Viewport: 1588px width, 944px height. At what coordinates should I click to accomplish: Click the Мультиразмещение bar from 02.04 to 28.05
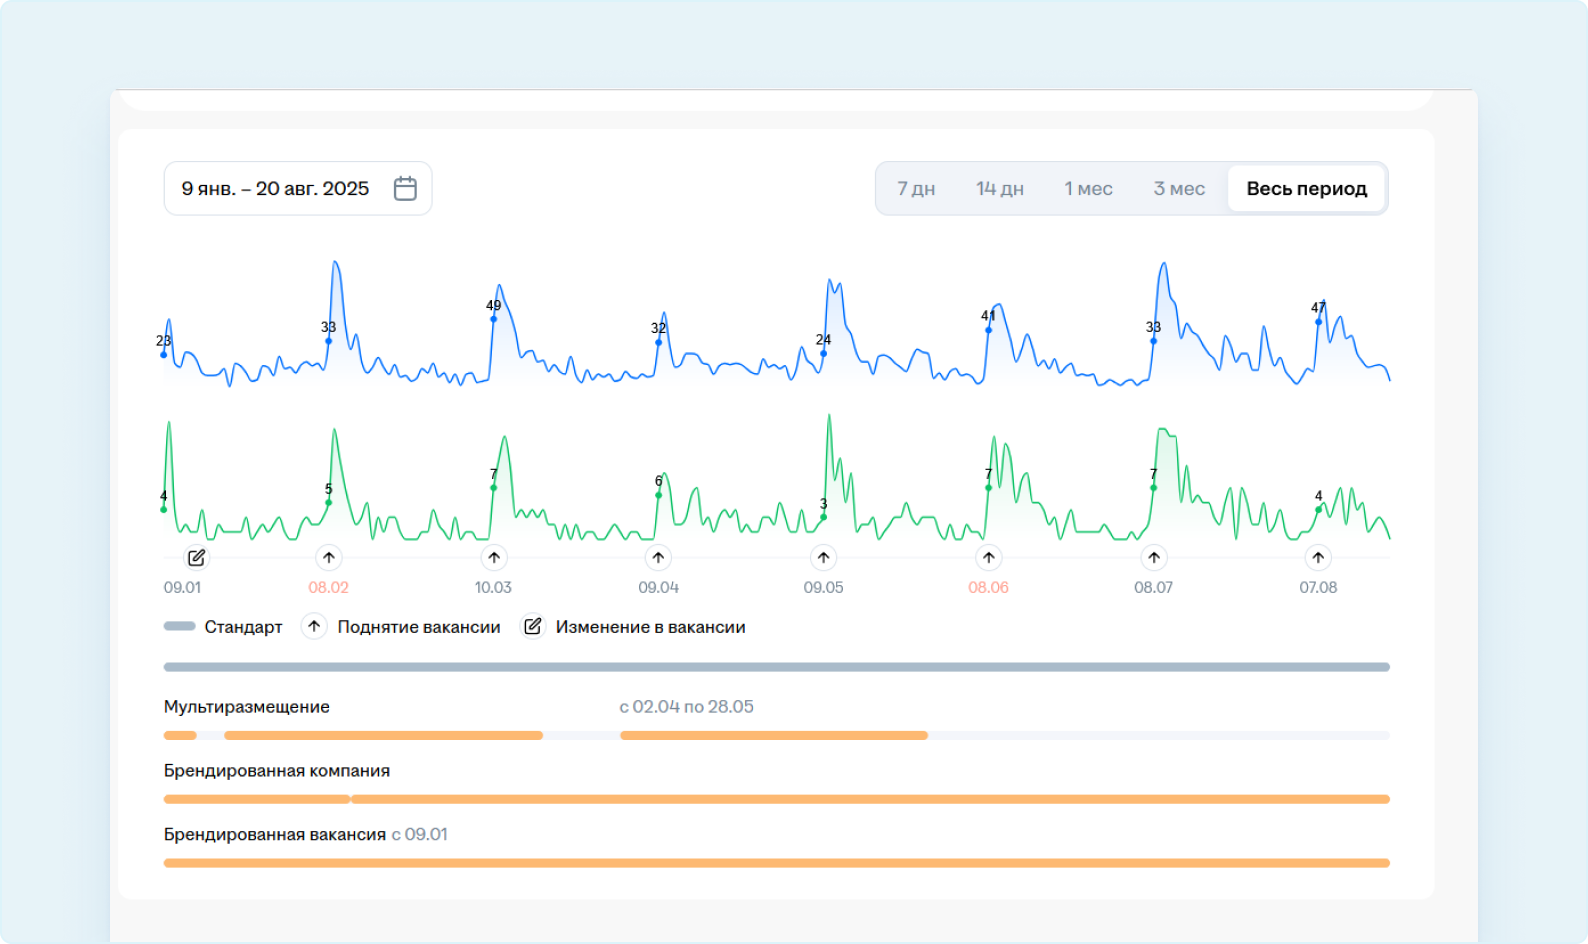click(x=773, y=735)
